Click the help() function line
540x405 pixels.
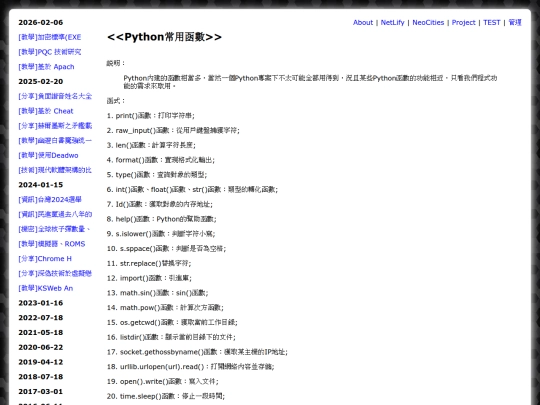click(x=162, y=219)
